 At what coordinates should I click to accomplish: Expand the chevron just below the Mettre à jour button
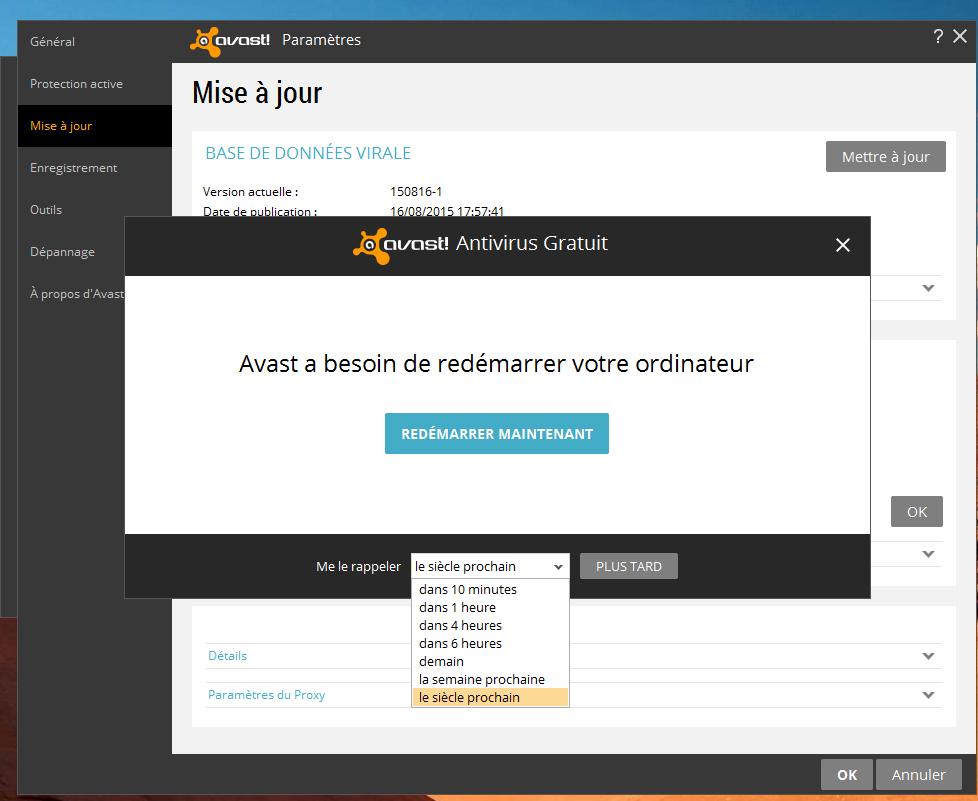[x=928, y=288]
